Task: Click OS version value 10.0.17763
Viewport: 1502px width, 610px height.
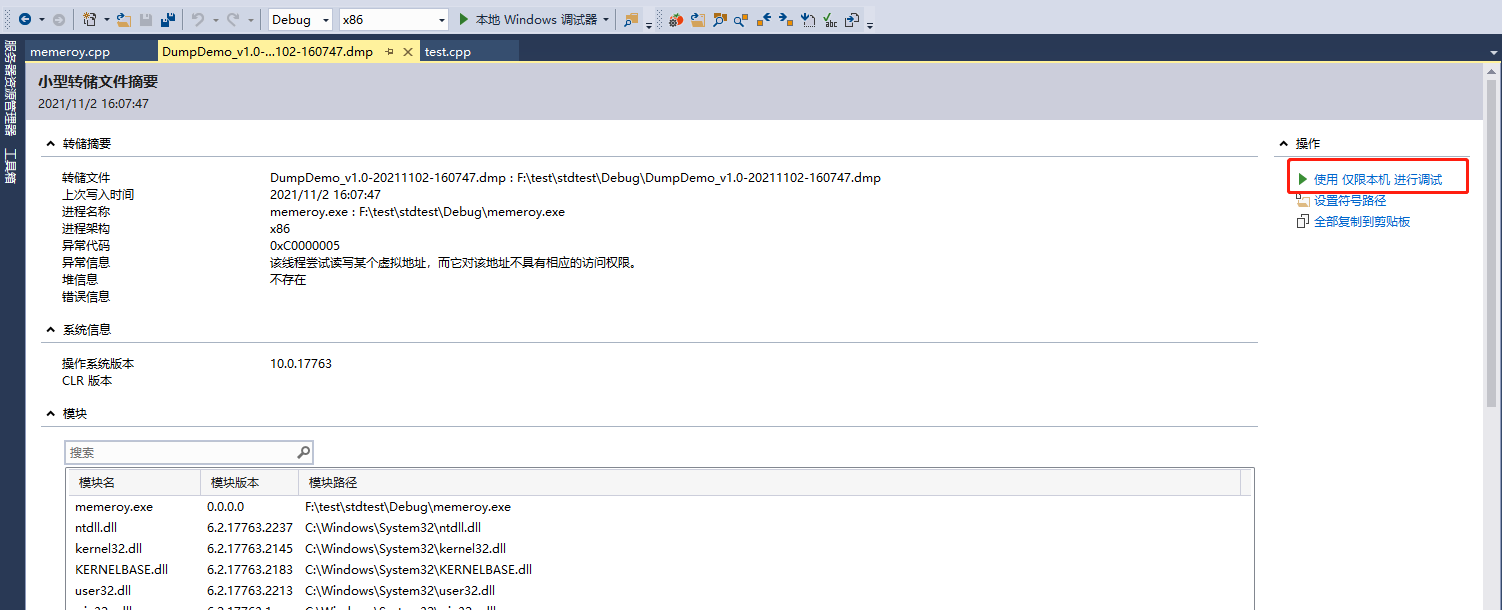Action: pyautogui.click(x=301, y=364)
